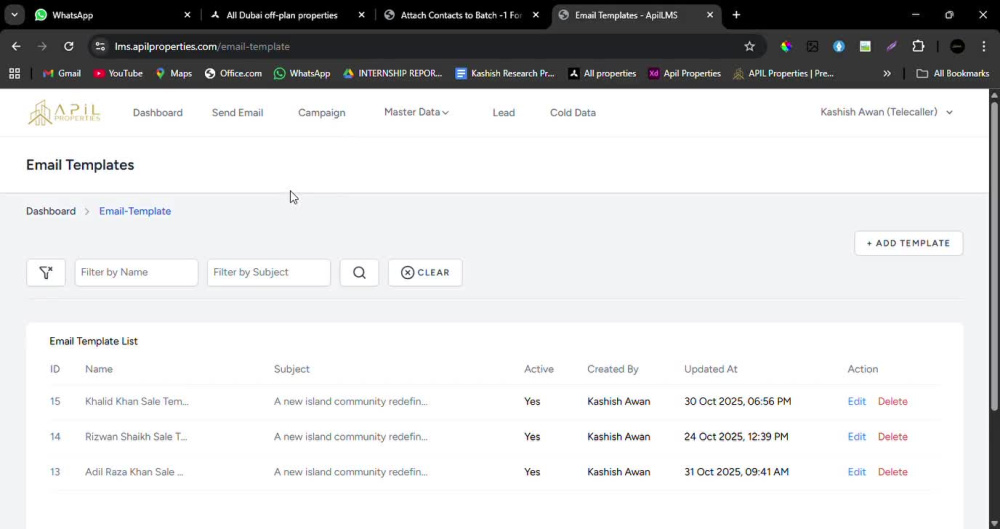
Task: Open the Kashish Research Pr... bookmark
Action: (x=505, y=73)
